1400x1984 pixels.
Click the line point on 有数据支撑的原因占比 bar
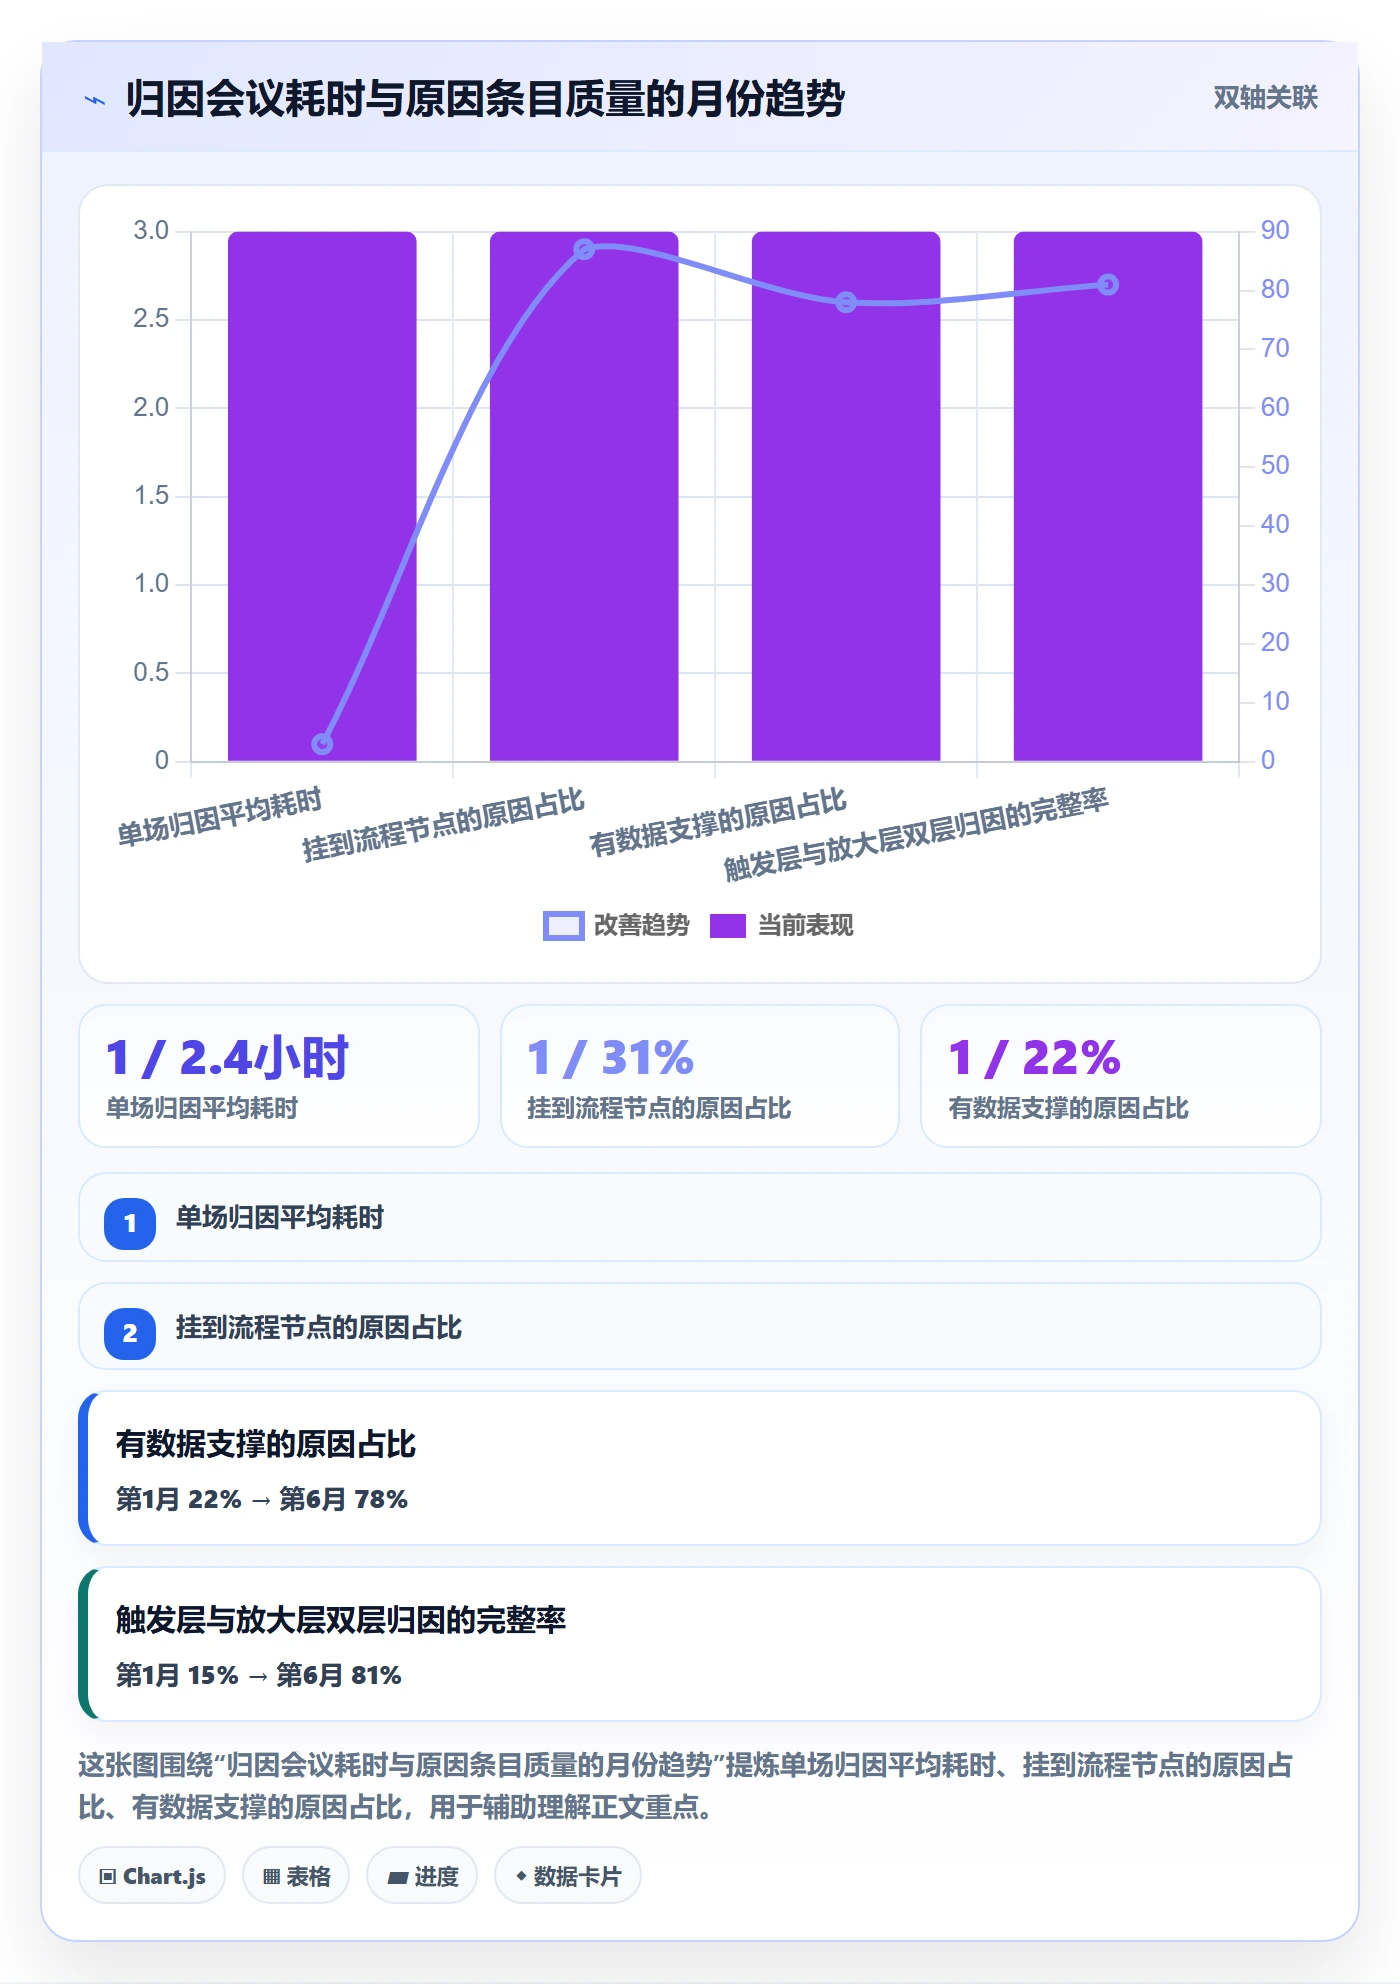point(846,302)
